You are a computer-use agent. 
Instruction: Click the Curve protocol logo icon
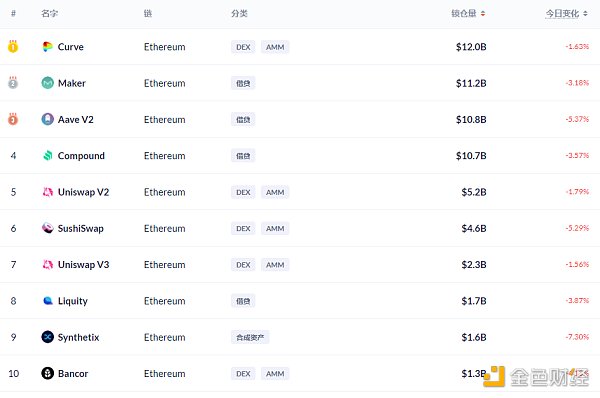pyautogui.click(x=47, y=47)
